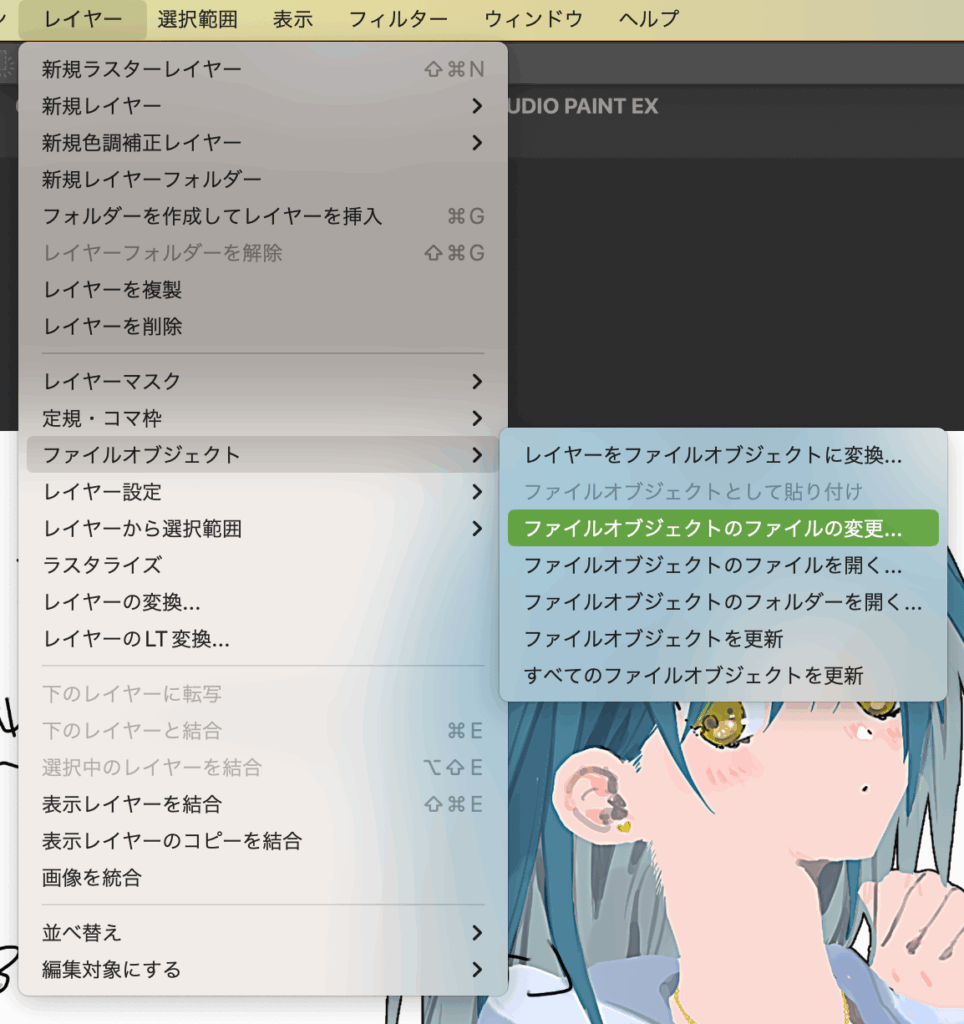Expand the レイヤーマスク submenu
The width and height of the screenshot is (964, 1024).
263,381
